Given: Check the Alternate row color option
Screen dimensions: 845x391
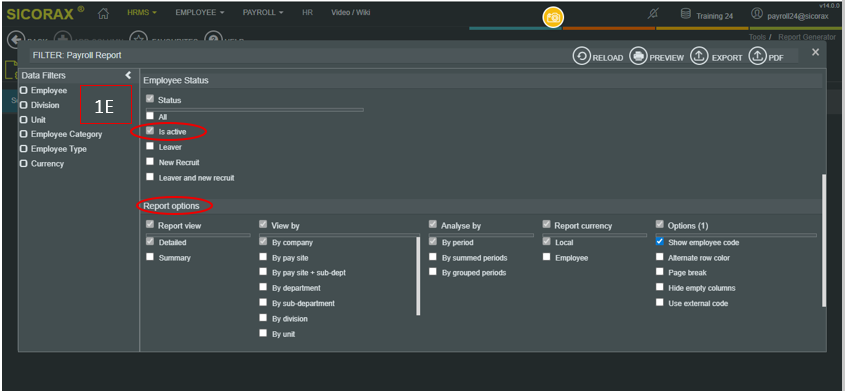Looking at the screenshot, I should [x=660, y=257].
